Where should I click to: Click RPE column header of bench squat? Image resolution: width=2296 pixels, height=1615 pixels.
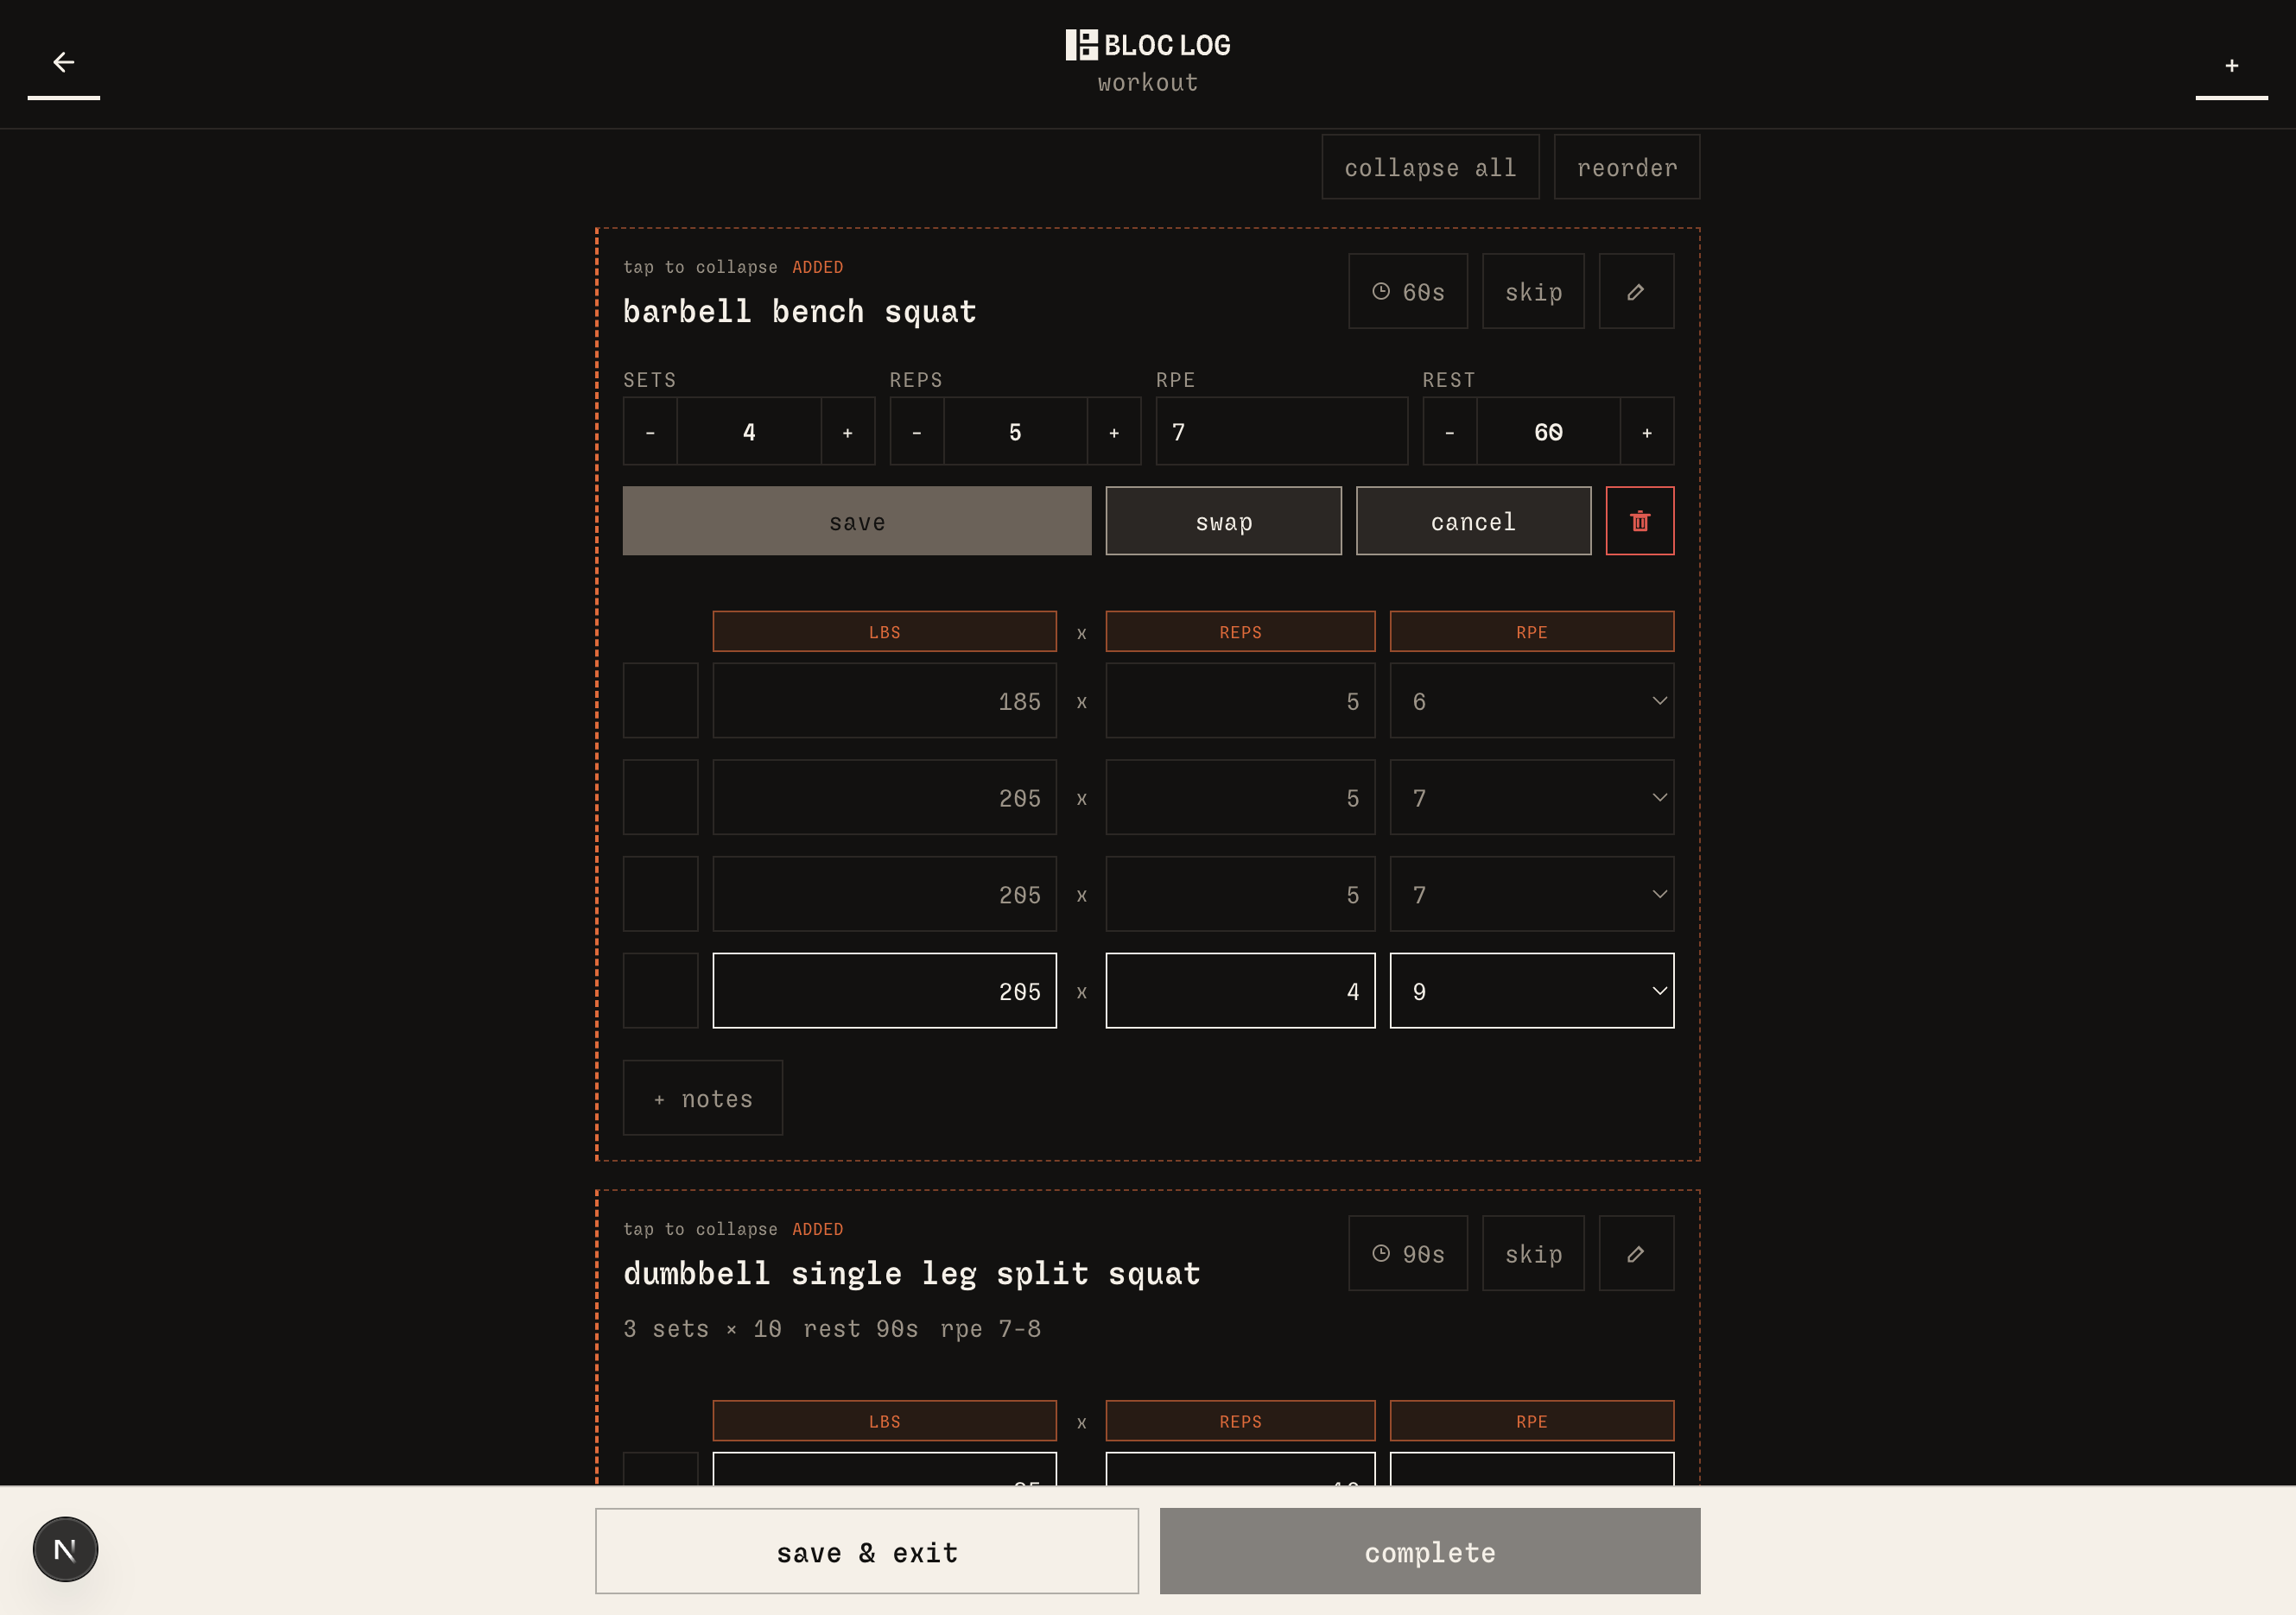(x=1532, y=631)
